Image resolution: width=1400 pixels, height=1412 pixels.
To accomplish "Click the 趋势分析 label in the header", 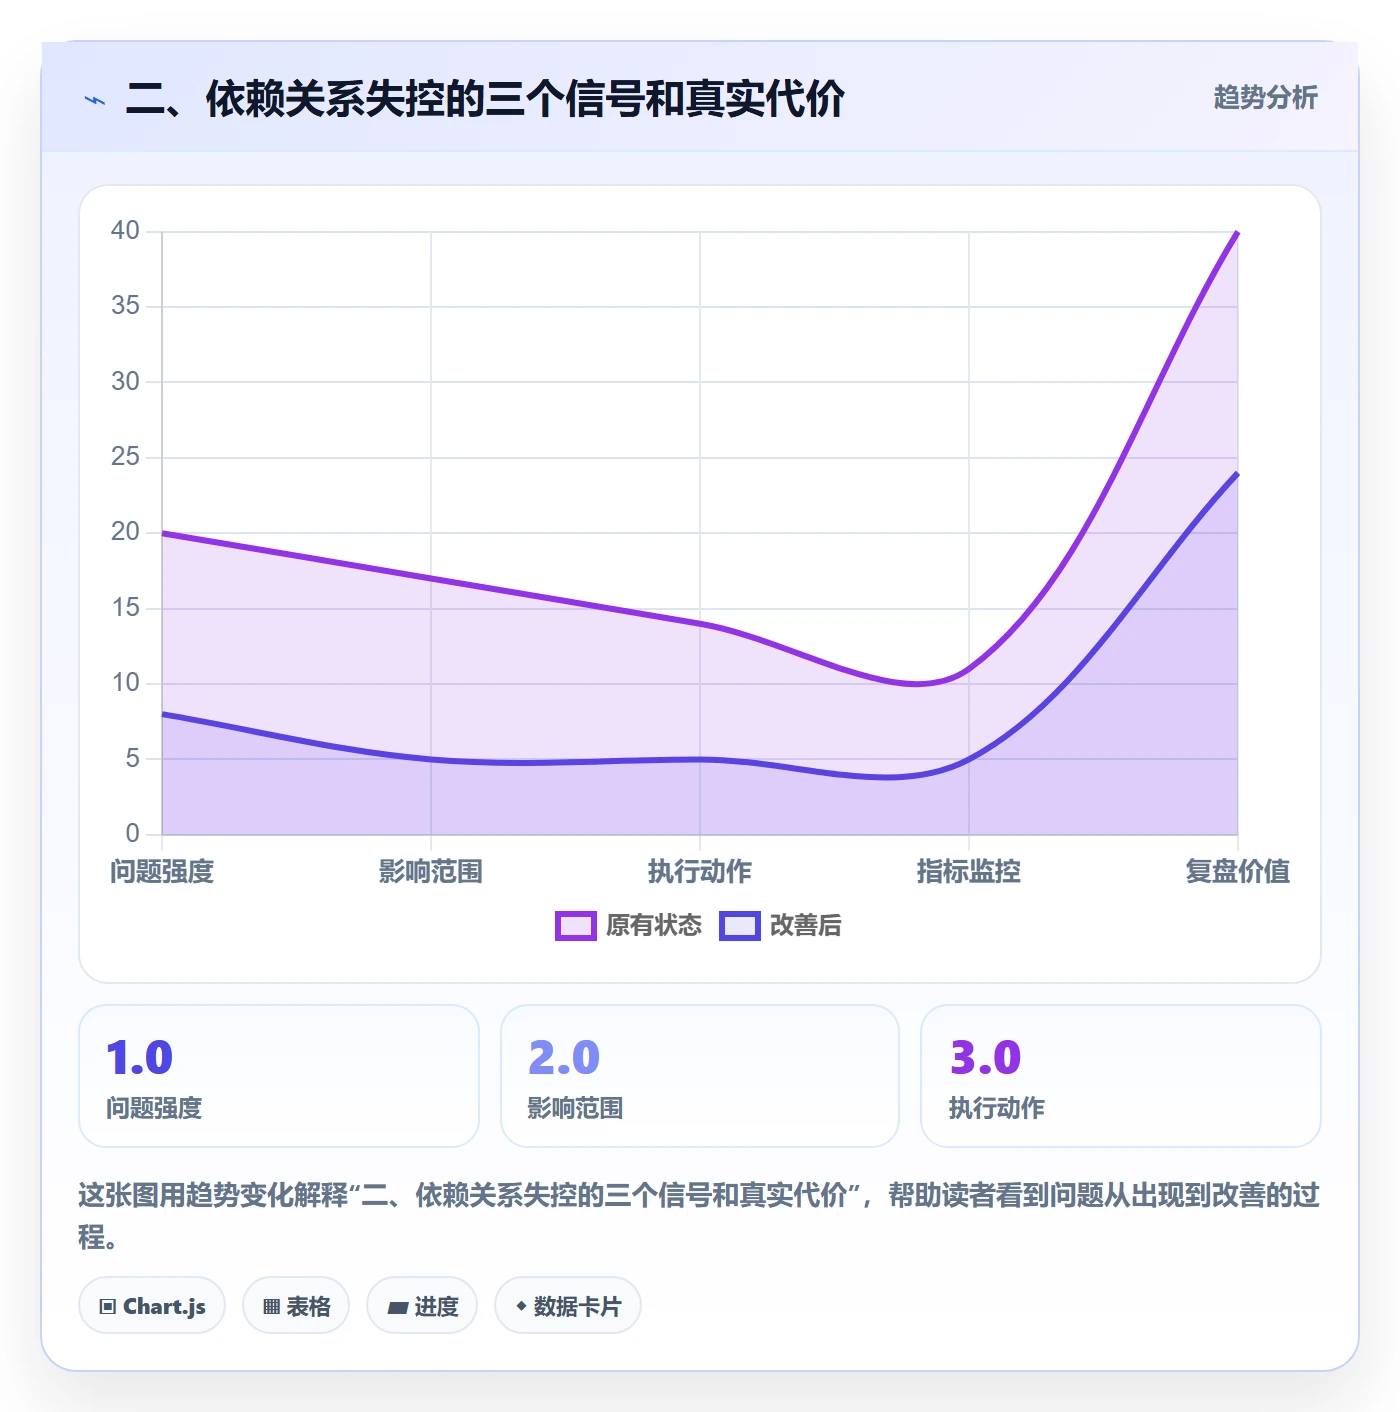I will 1265,97.
